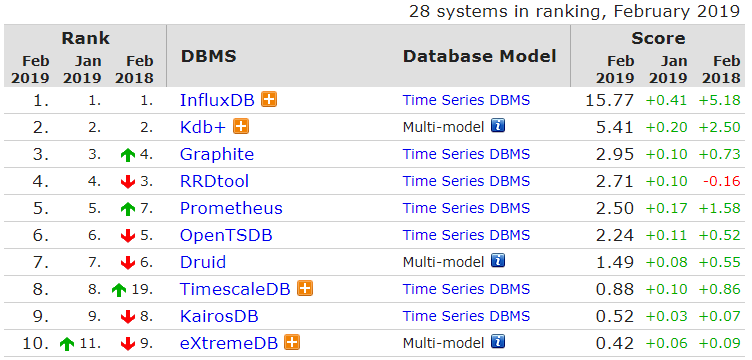Screen dimensions: 752x360
Task: Click the score value 2.95
Action: click(x=614, y=154)
